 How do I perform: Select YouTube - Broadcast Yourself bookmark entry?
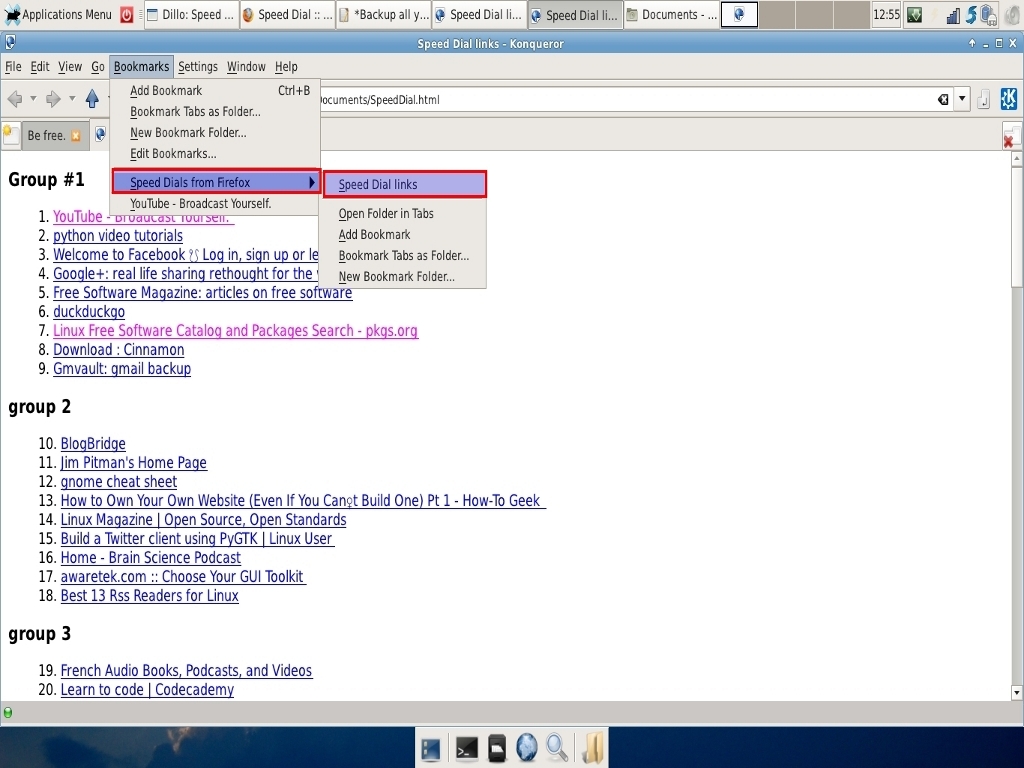216,204
